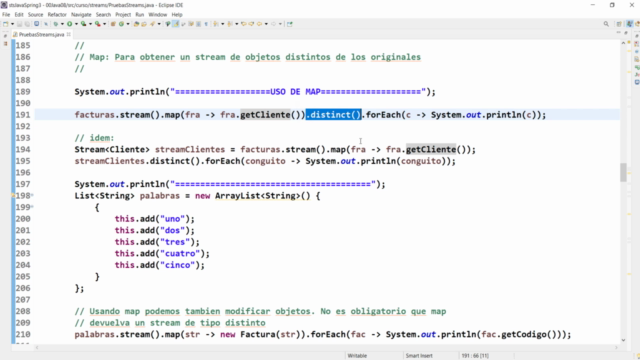Open the External Tools dropdown arrow

[104, 24]
